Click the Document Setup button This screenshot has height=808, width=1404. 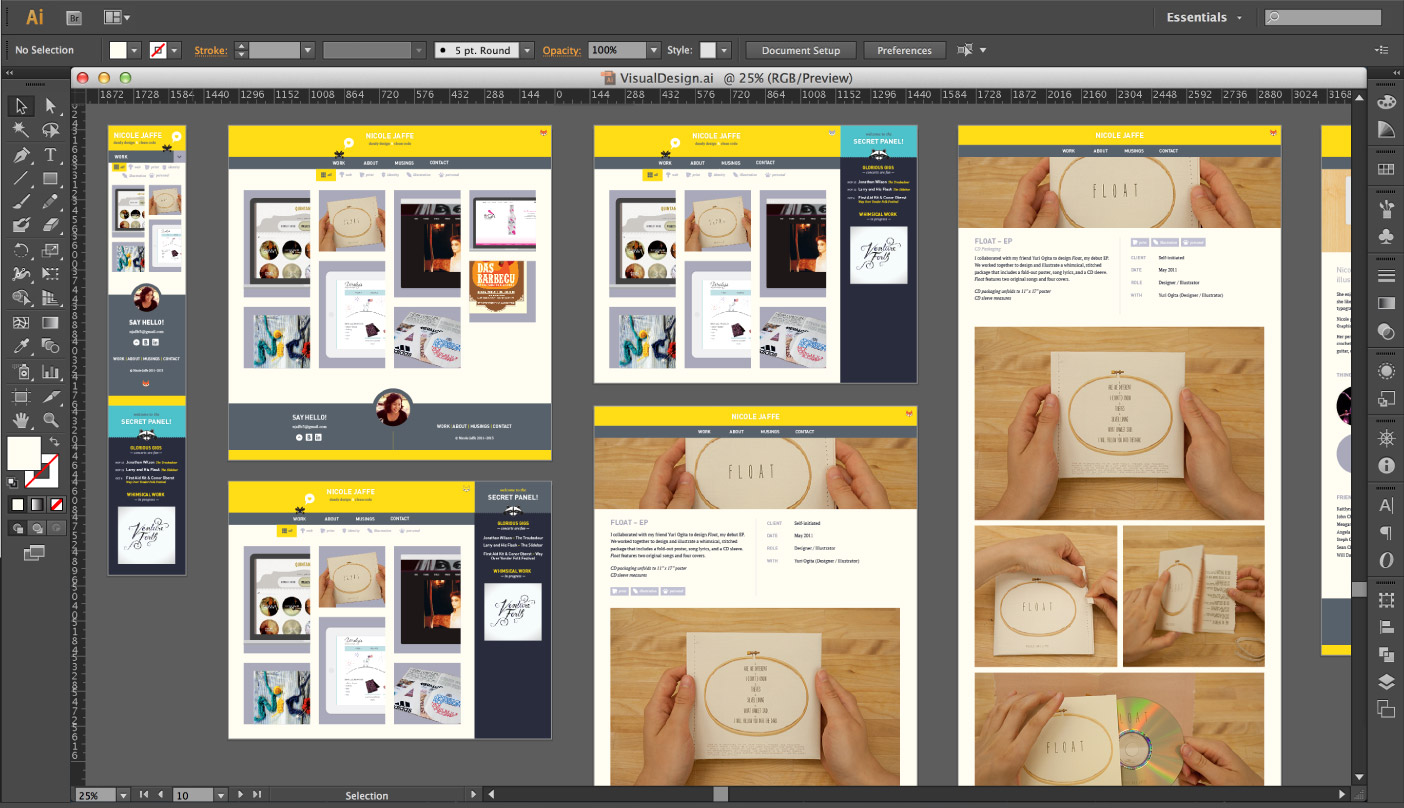pyautogui.click(x=800, y=50)
